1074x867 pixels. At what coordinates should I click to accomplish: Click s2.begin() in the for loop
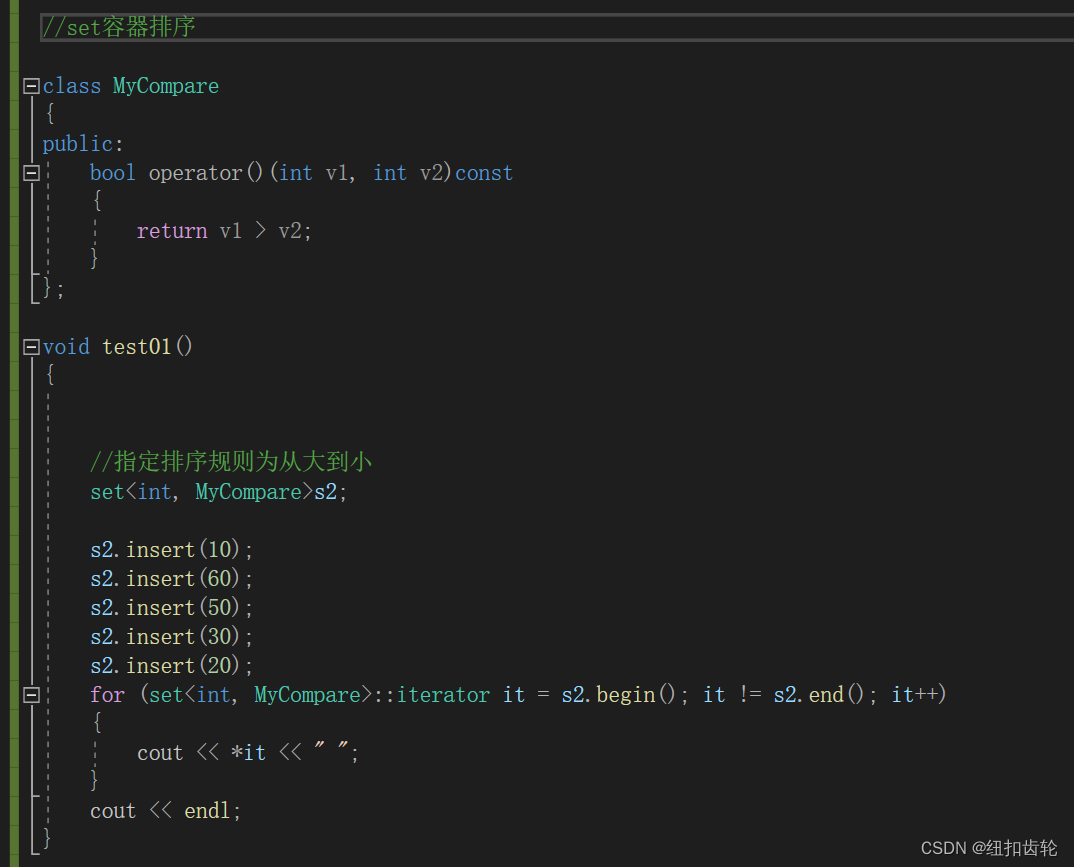click(619, 694)
